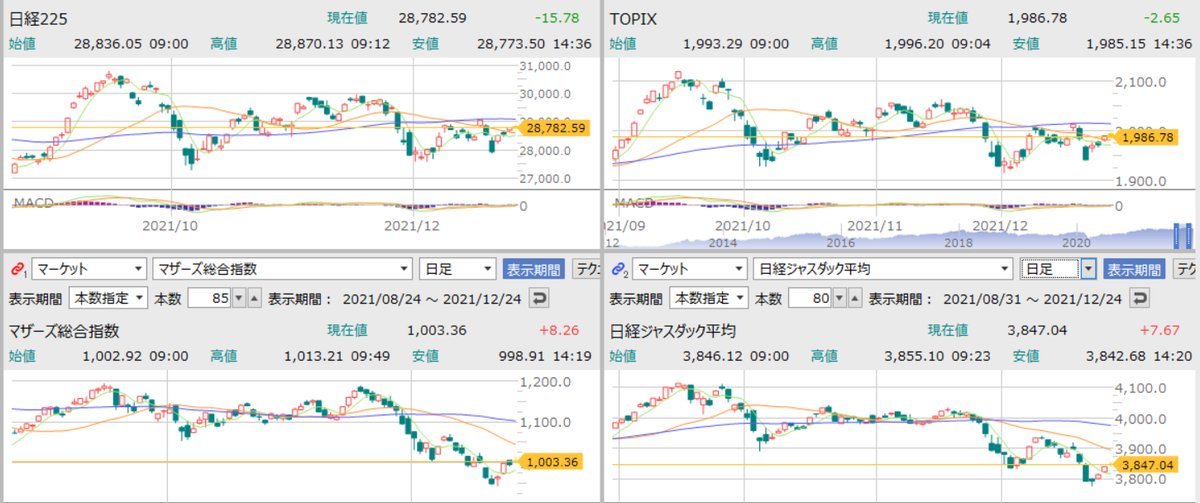This screenshot has width=1200, height=503.
Task: Click the 本数 input field showing 80
Action: (810, 298)
